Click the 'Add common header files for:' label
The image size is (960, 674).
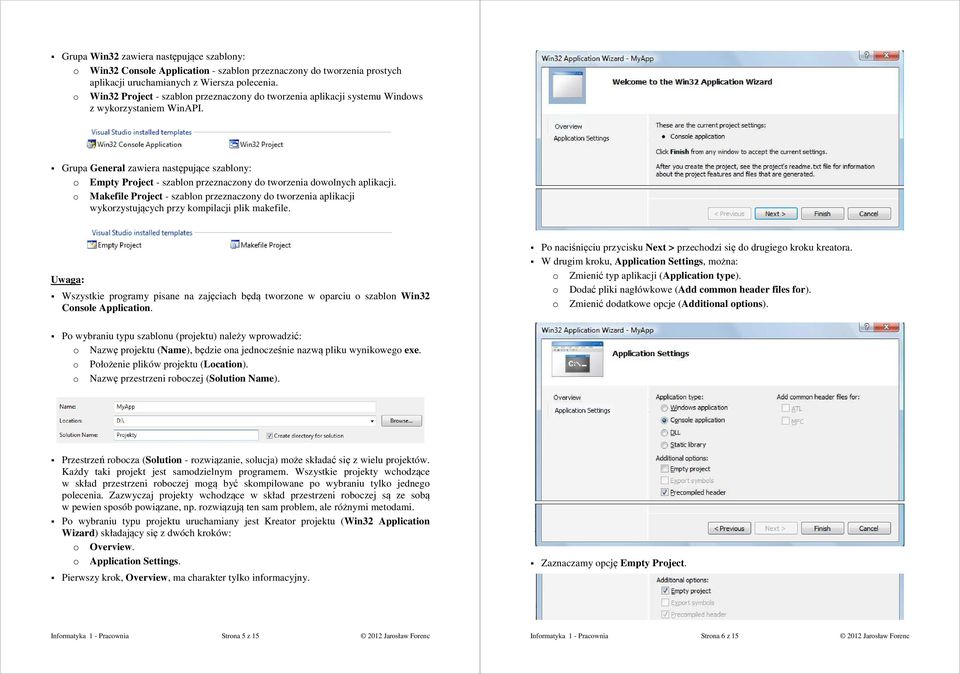pyautogui.click(x=818, y=397)
